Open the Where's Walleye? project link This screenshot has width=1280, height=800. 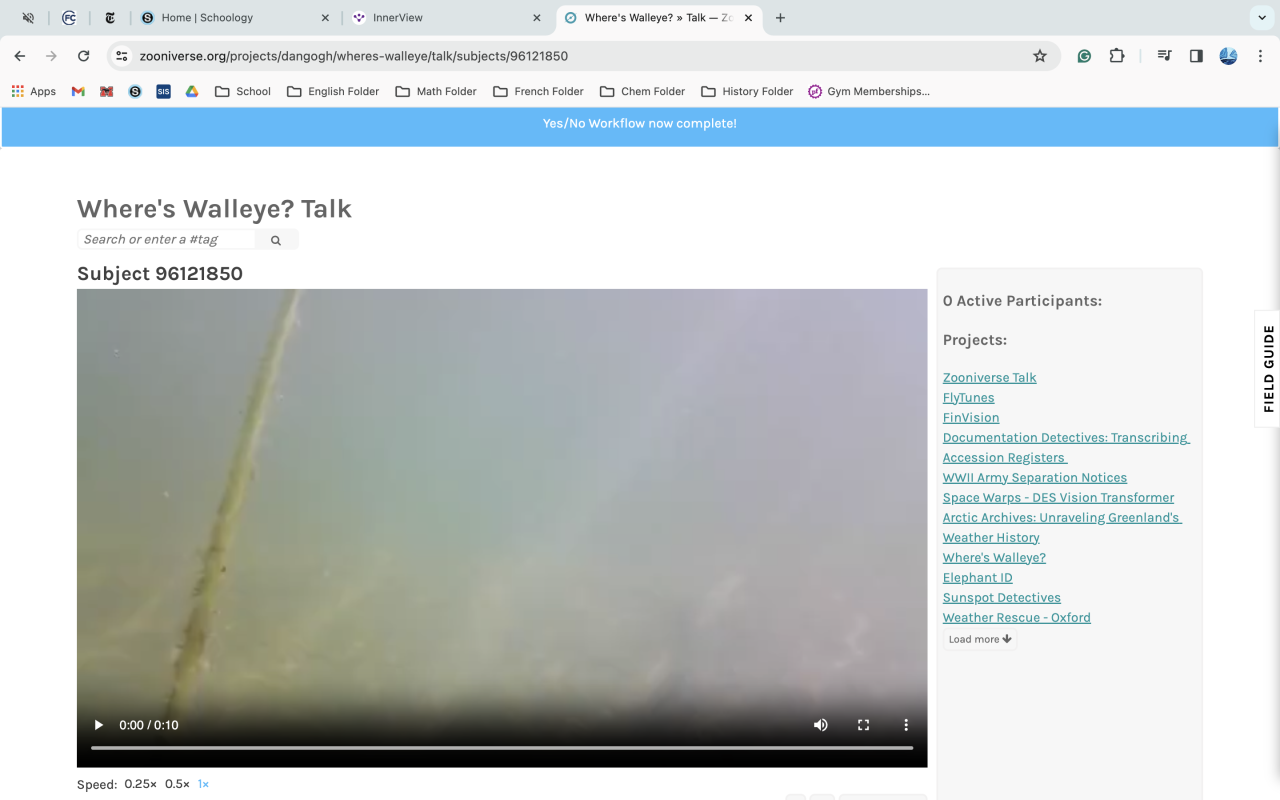[x=994, y=557]
